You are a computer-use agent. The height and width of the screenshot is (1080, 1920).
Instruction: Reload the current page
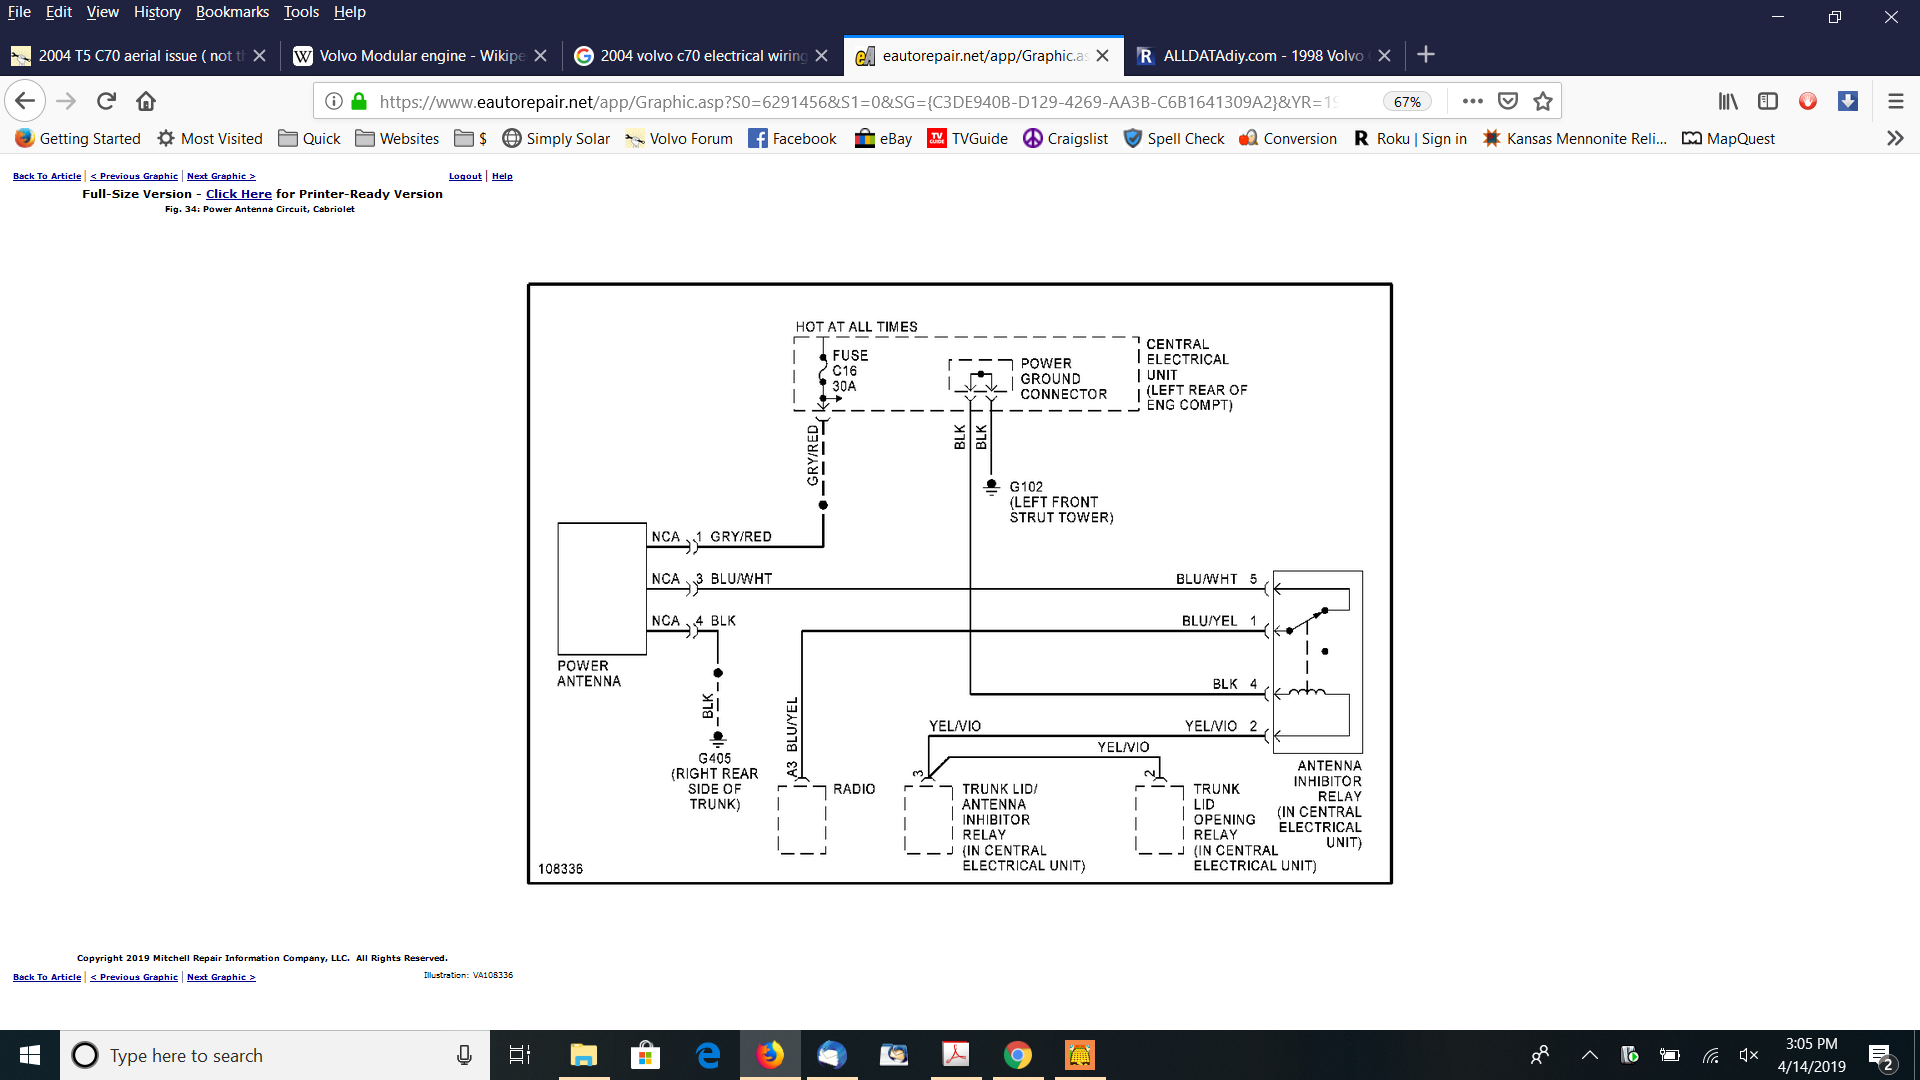(106, 101)
